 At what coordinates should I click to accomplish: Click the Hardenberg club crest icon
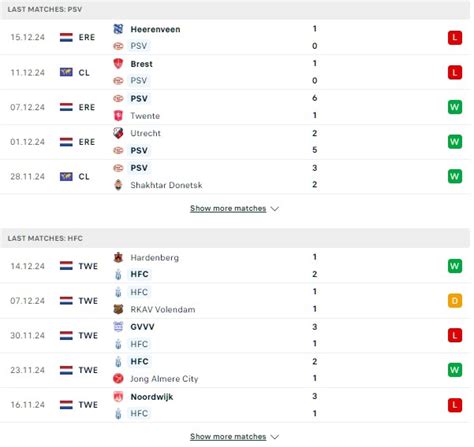coord(118,258)
